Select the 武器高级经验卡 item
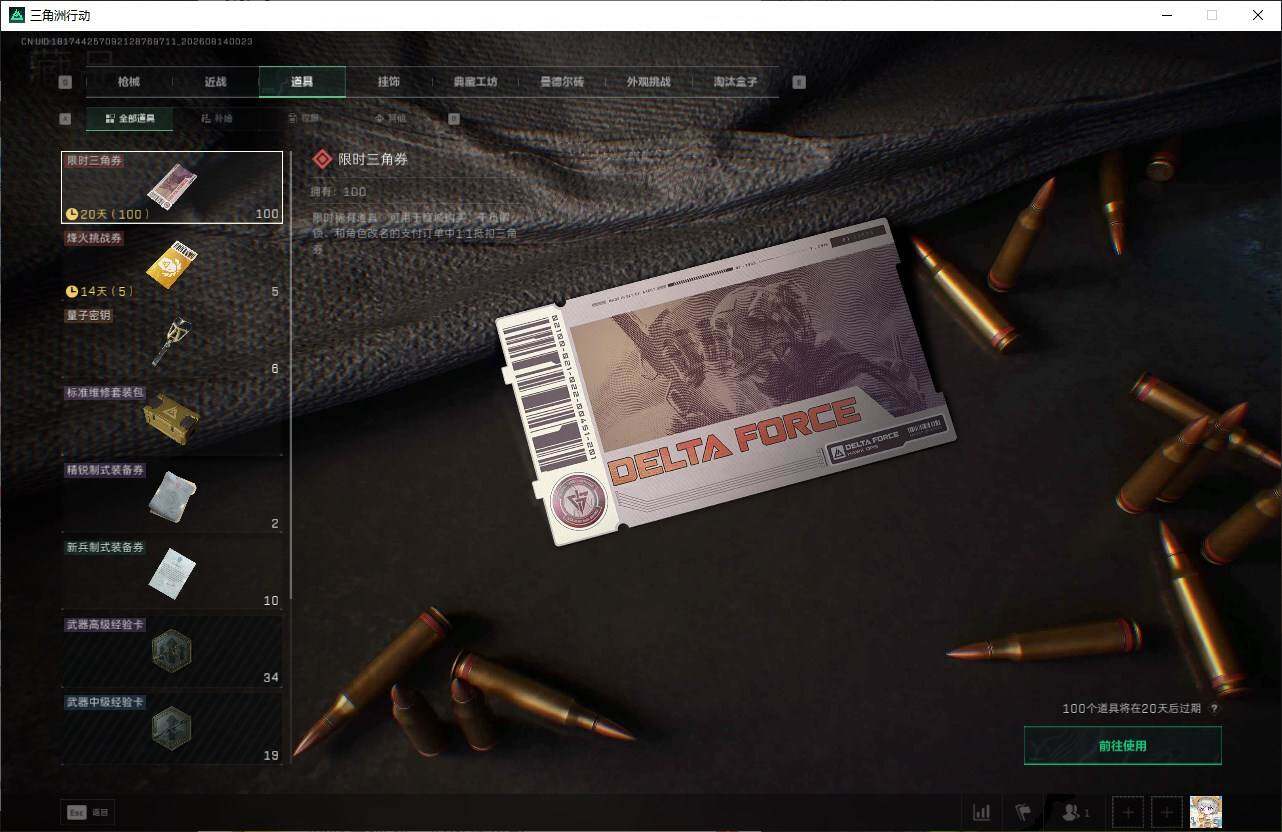1282x832 pixels. [x=172, y=651]
